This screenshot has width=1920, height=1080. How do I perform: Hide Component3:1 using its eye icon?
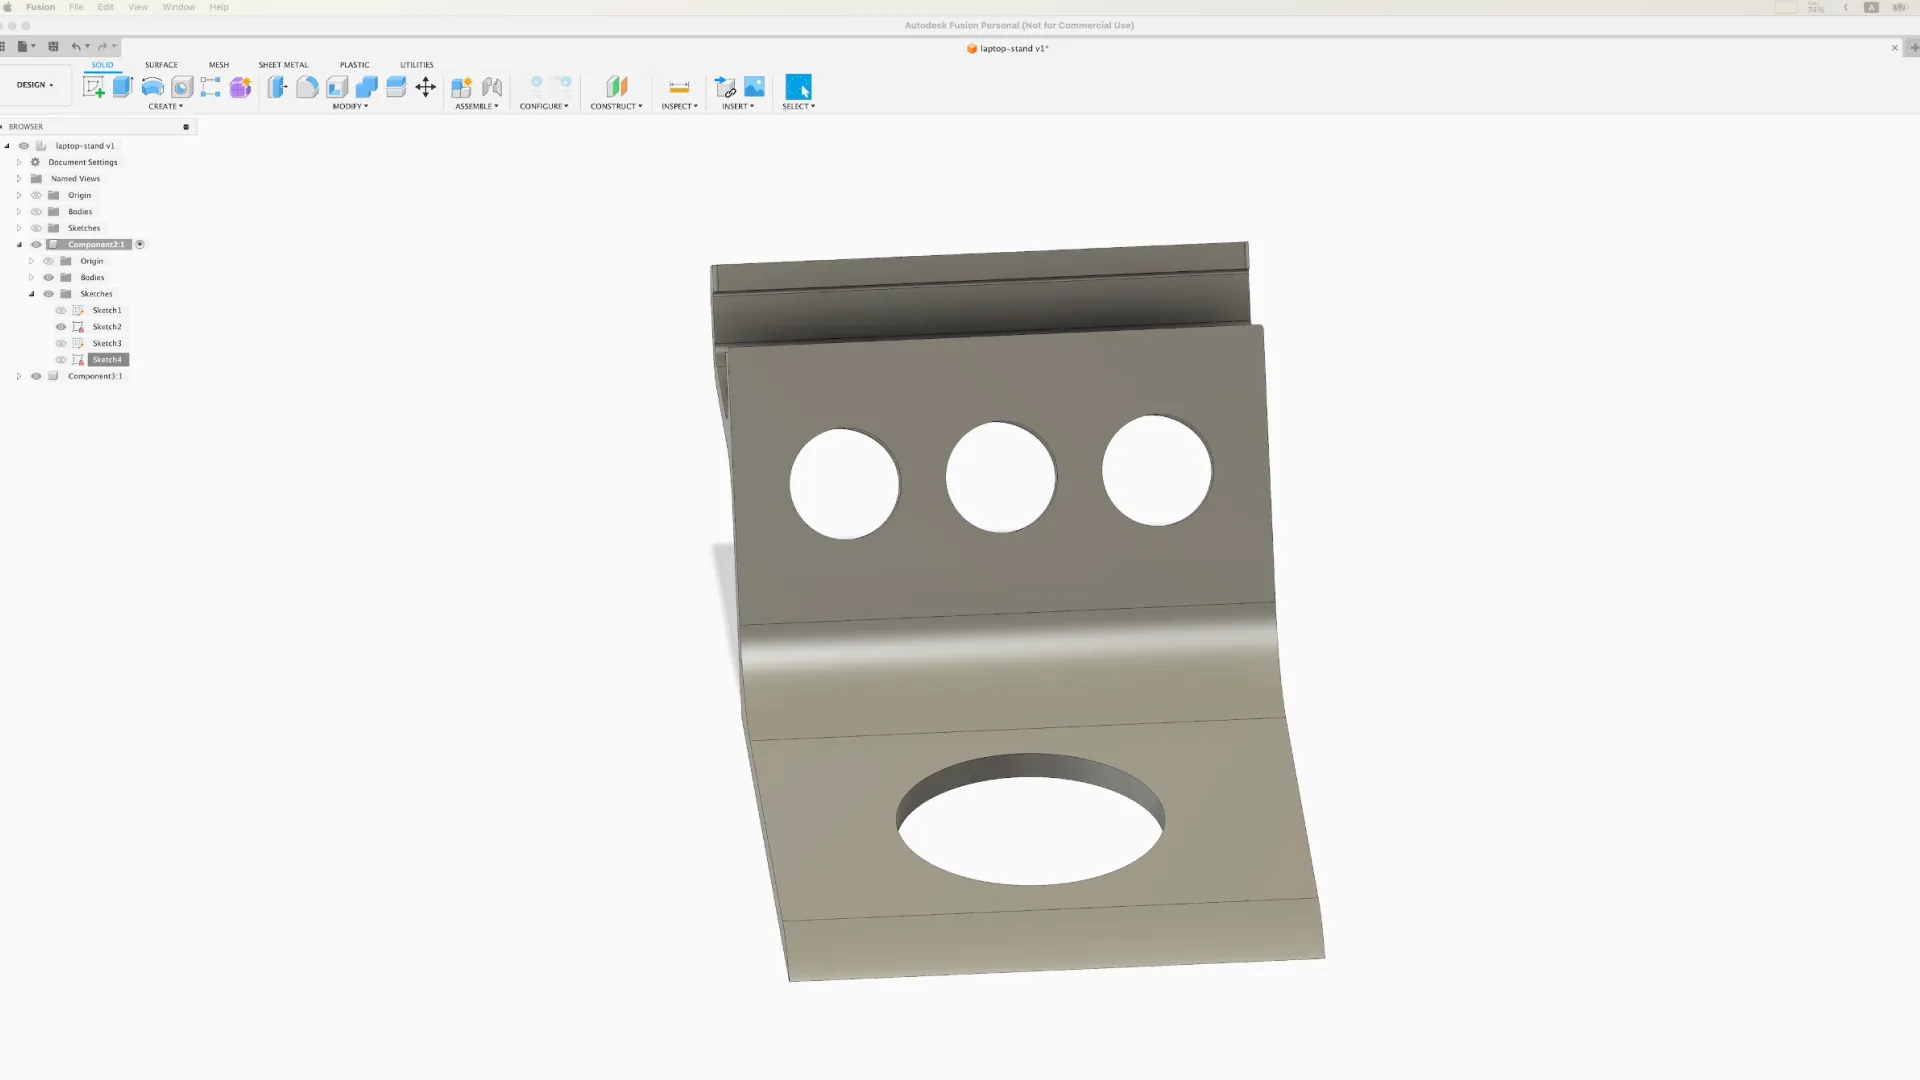(36, 376)
